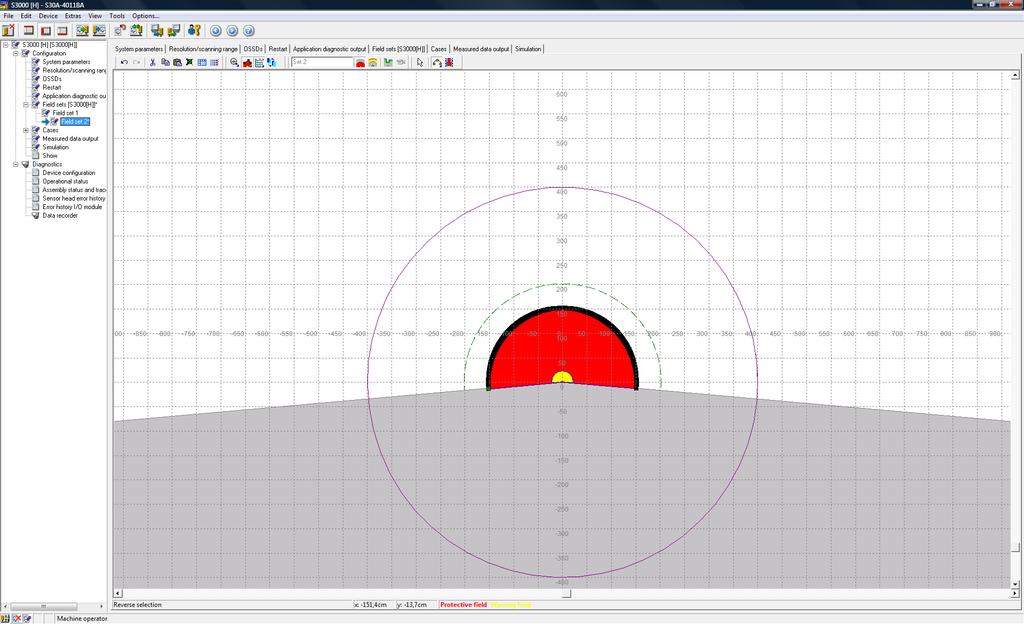The width and height of the screenshot is (1024, 624).
Task: Click the copy icon in editor toolbar
Action: [x=165, y=63]
